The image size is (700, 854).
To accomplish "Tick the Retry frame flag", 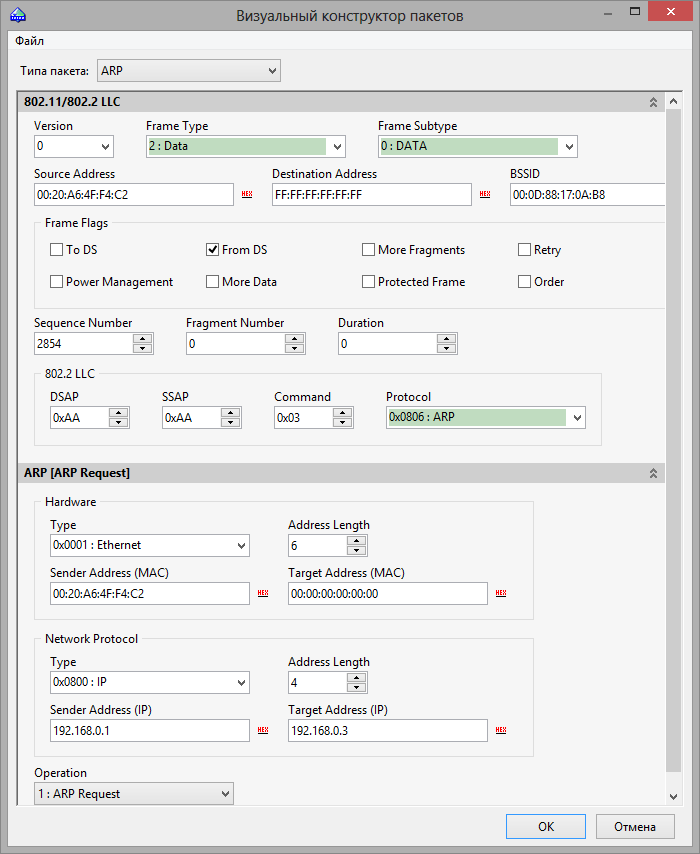I will tap(524, 249).
